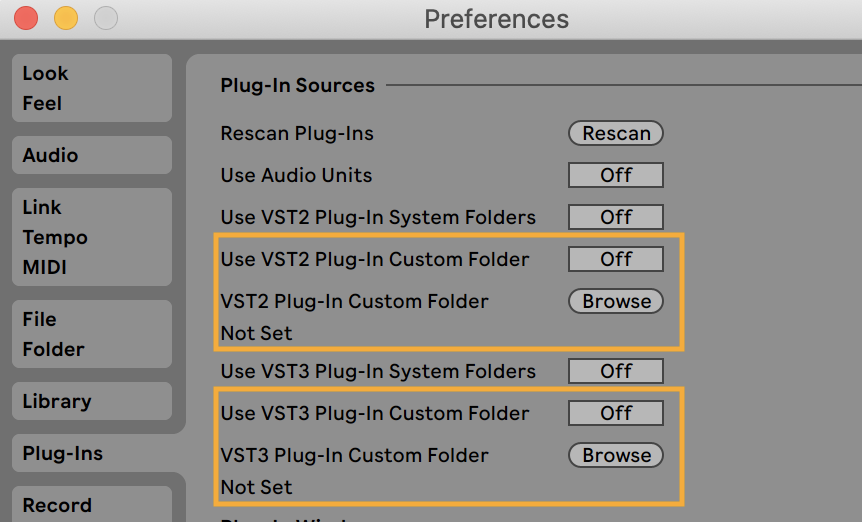
Task: Open the Look Feel preferences tab
Action: (x=90, y=88)
